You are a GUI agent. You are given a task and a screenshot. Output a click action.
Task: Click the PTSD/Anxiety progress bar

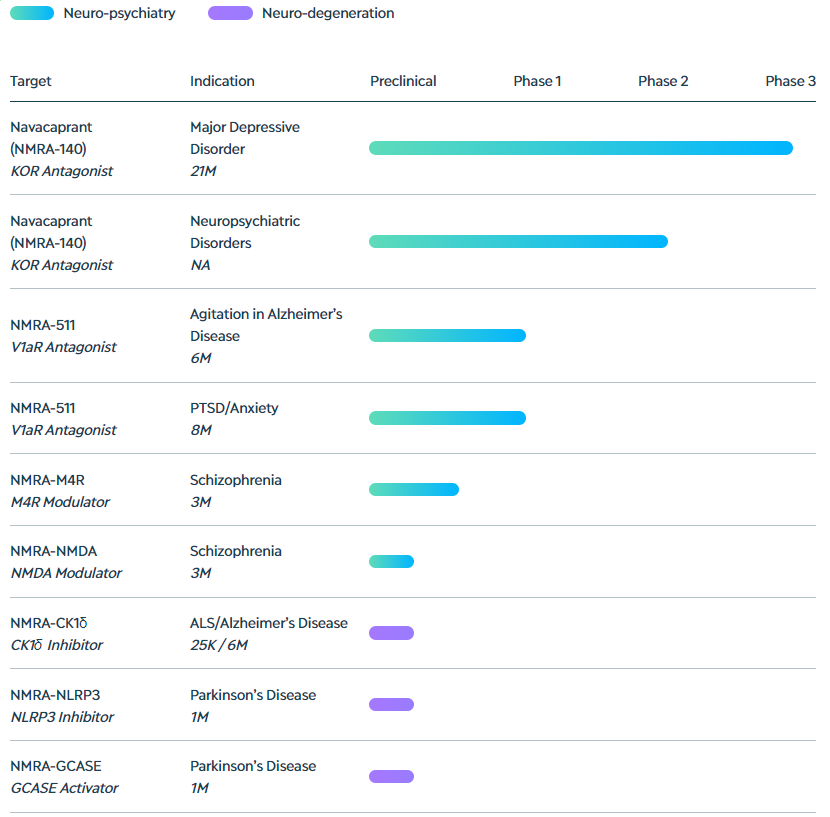click(x=447, y=418)
